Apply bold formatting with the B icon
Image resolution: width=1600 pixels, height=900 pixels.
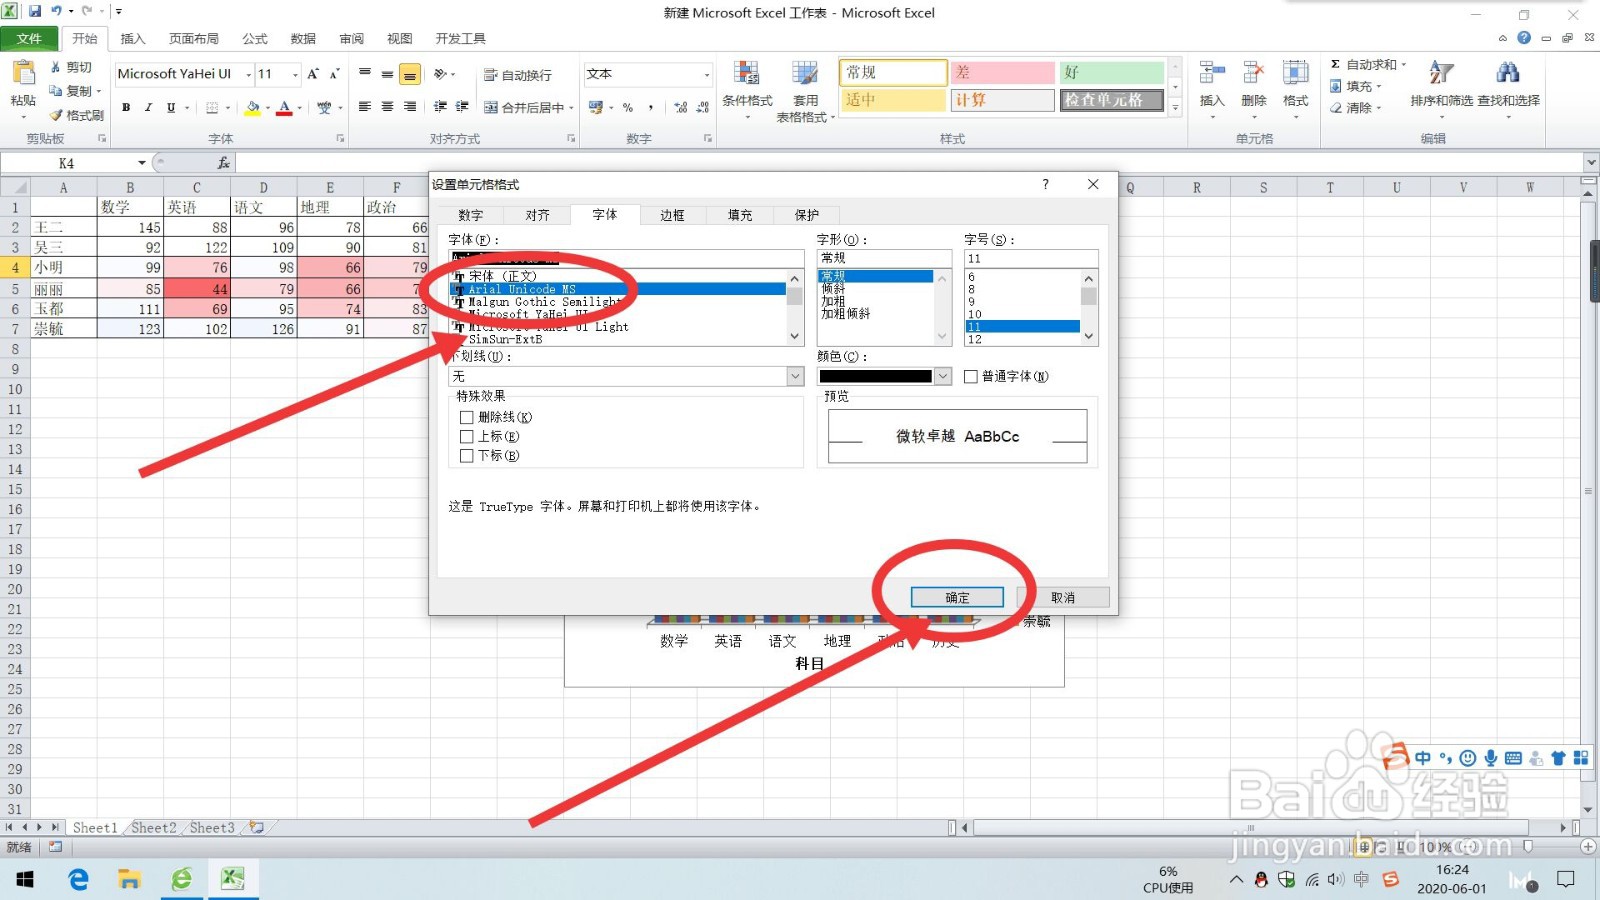[126, 106]
